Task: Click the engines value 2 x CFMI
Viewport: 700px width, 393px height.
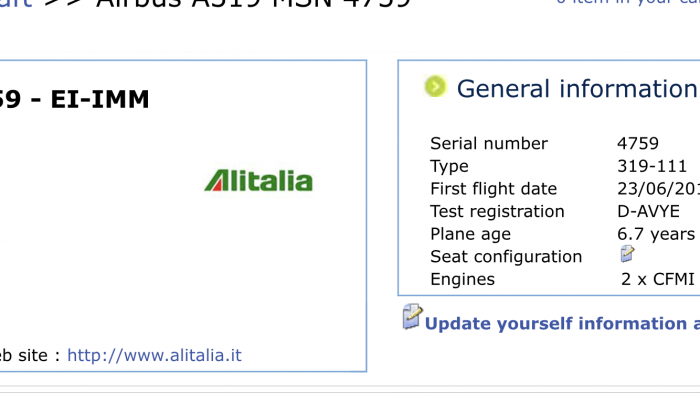Action: click(658, 279)
